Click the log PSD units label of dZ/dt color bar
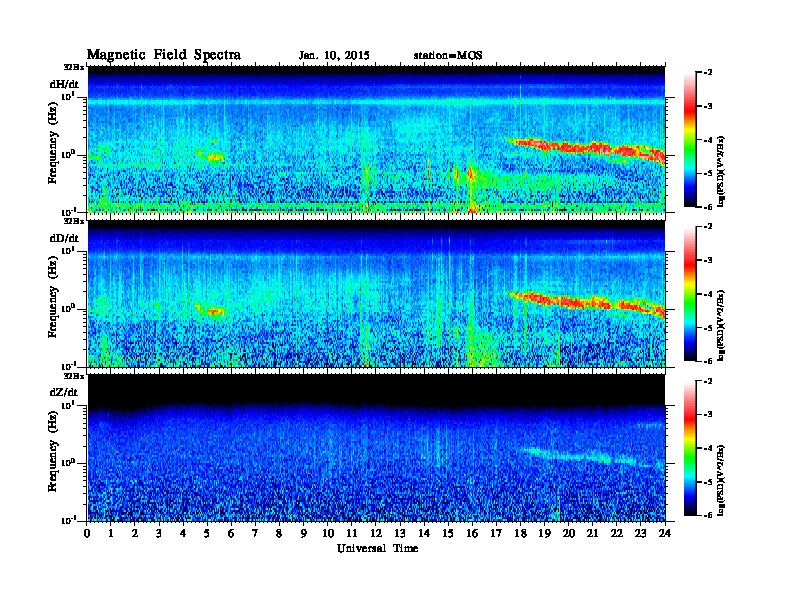 721,480
